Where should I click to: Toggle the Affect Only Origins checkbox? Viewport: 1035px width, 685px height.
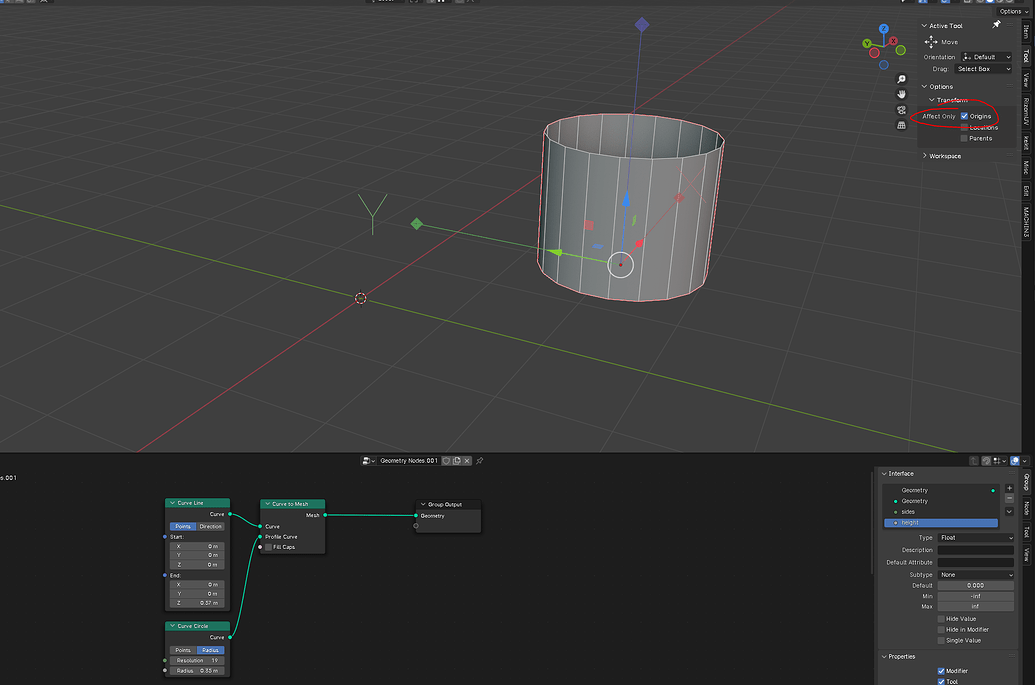(x=964, y=116)
